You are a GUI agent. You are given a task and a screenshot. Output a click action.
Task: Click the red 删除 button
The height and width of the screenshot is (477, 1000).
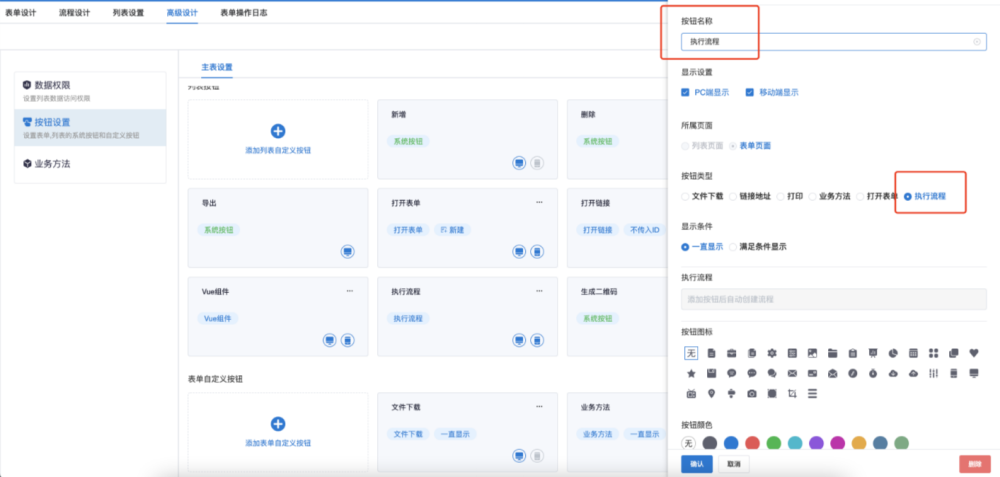(x=973, y=464)
